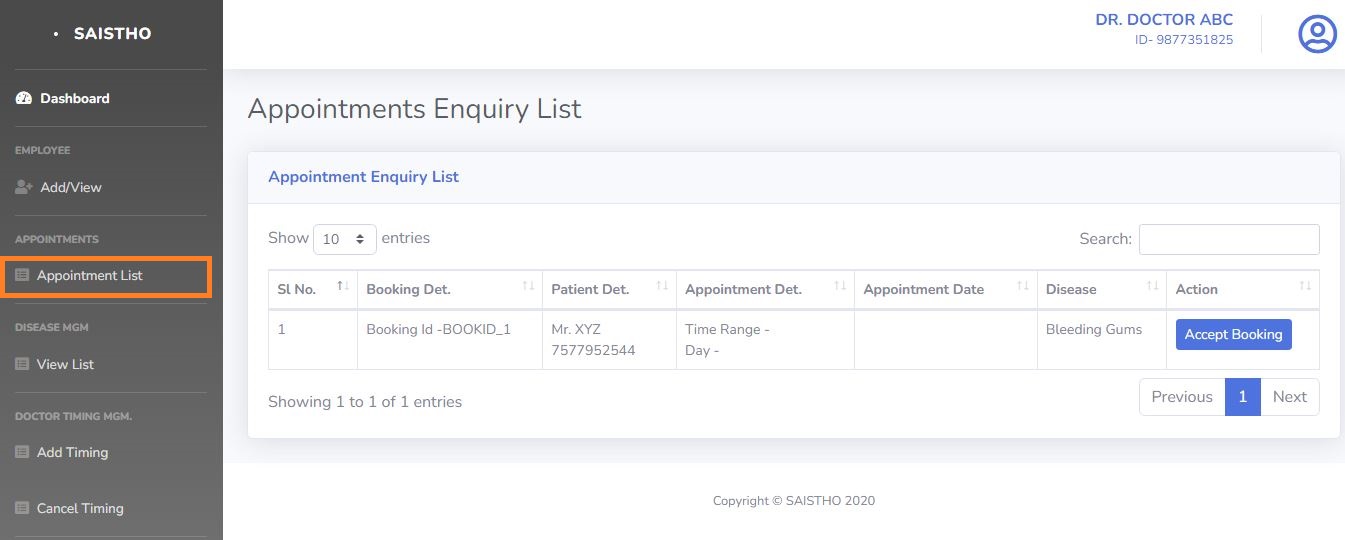Viewport: 1345px width, 540px height.
Task: Click the Cancel Timing sidebar icon
Action: 22,508
